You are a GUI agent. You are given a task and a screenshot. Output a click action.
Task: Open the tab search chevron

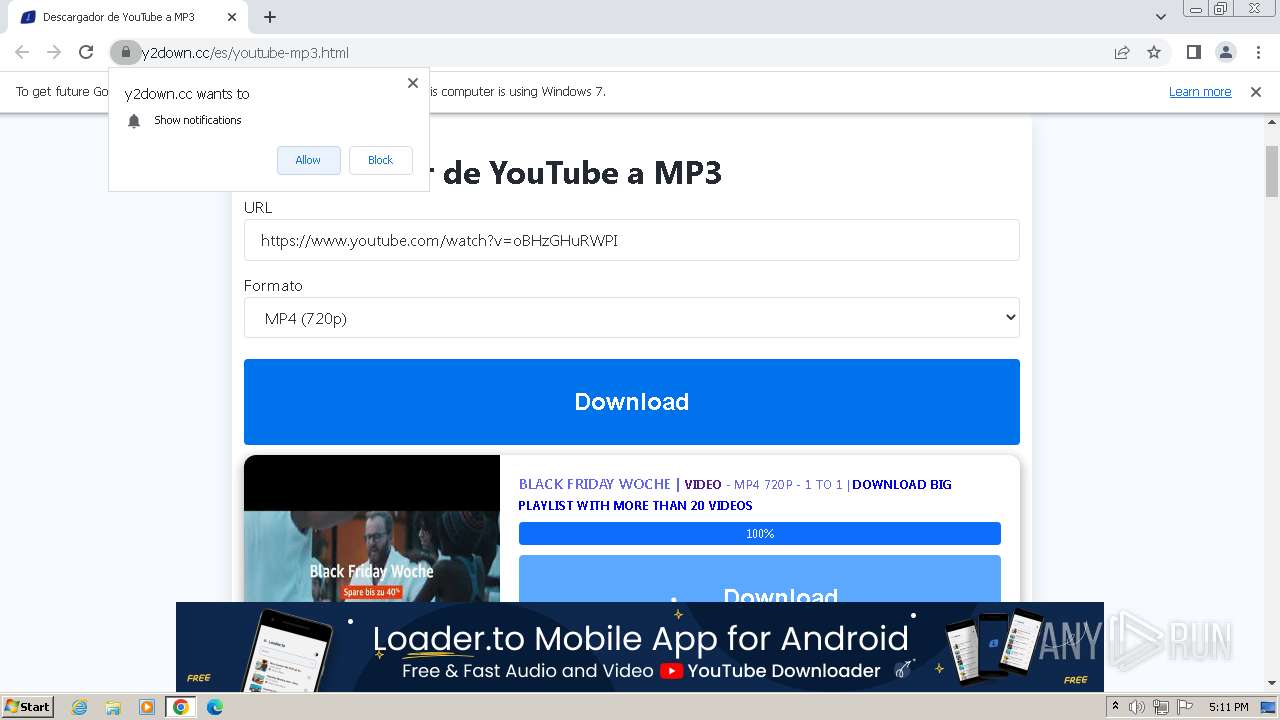[1161, 17]
